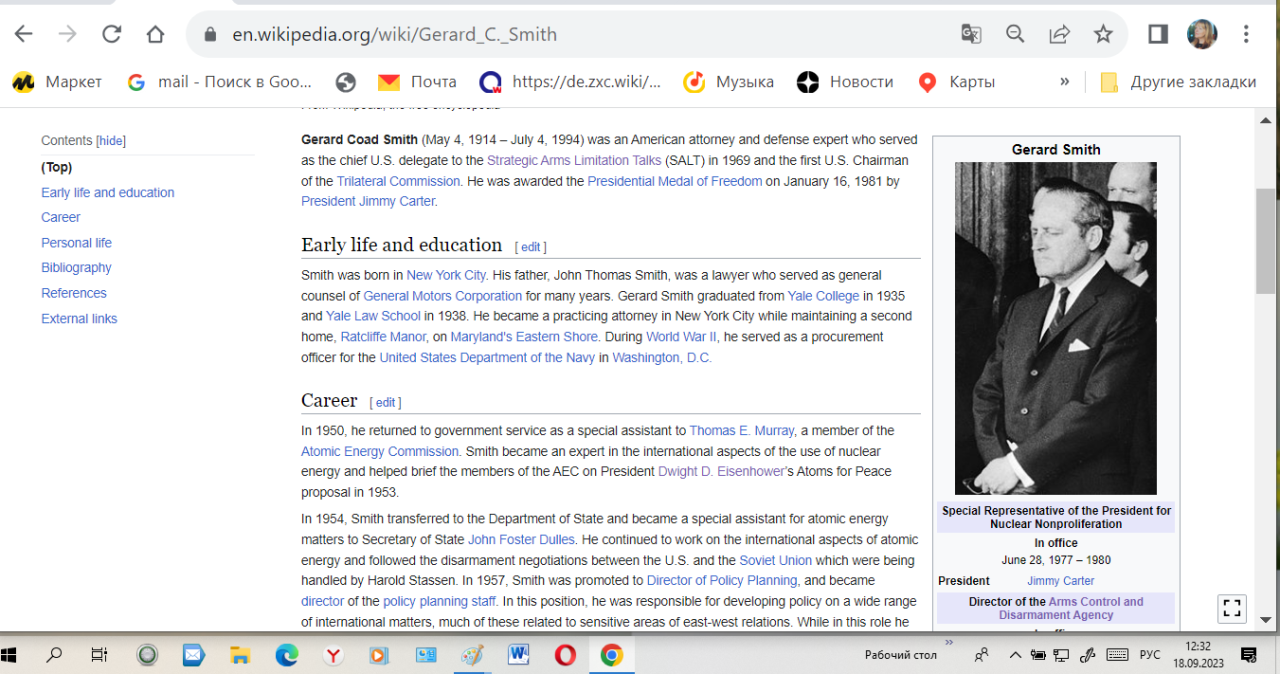This screenshot has width=1280, height=674.
Task: Open the Маркет bookmark
Action: click(x=57, y=82)
